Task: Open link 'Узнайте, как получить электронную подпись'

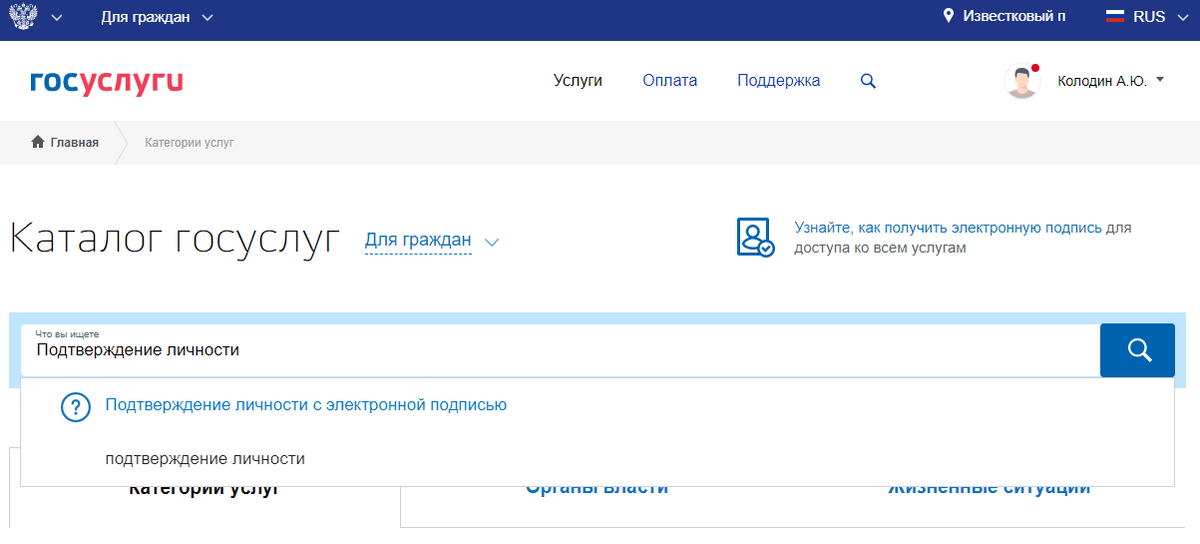Action: coord(948,228)
